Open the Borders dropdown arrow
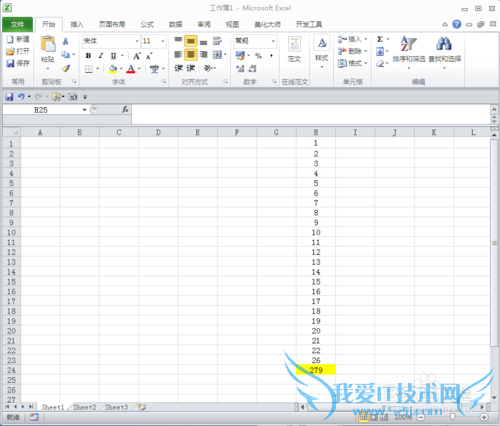This screenshot has height=426, width=500. pyautogui.click(x=98, y=69)
